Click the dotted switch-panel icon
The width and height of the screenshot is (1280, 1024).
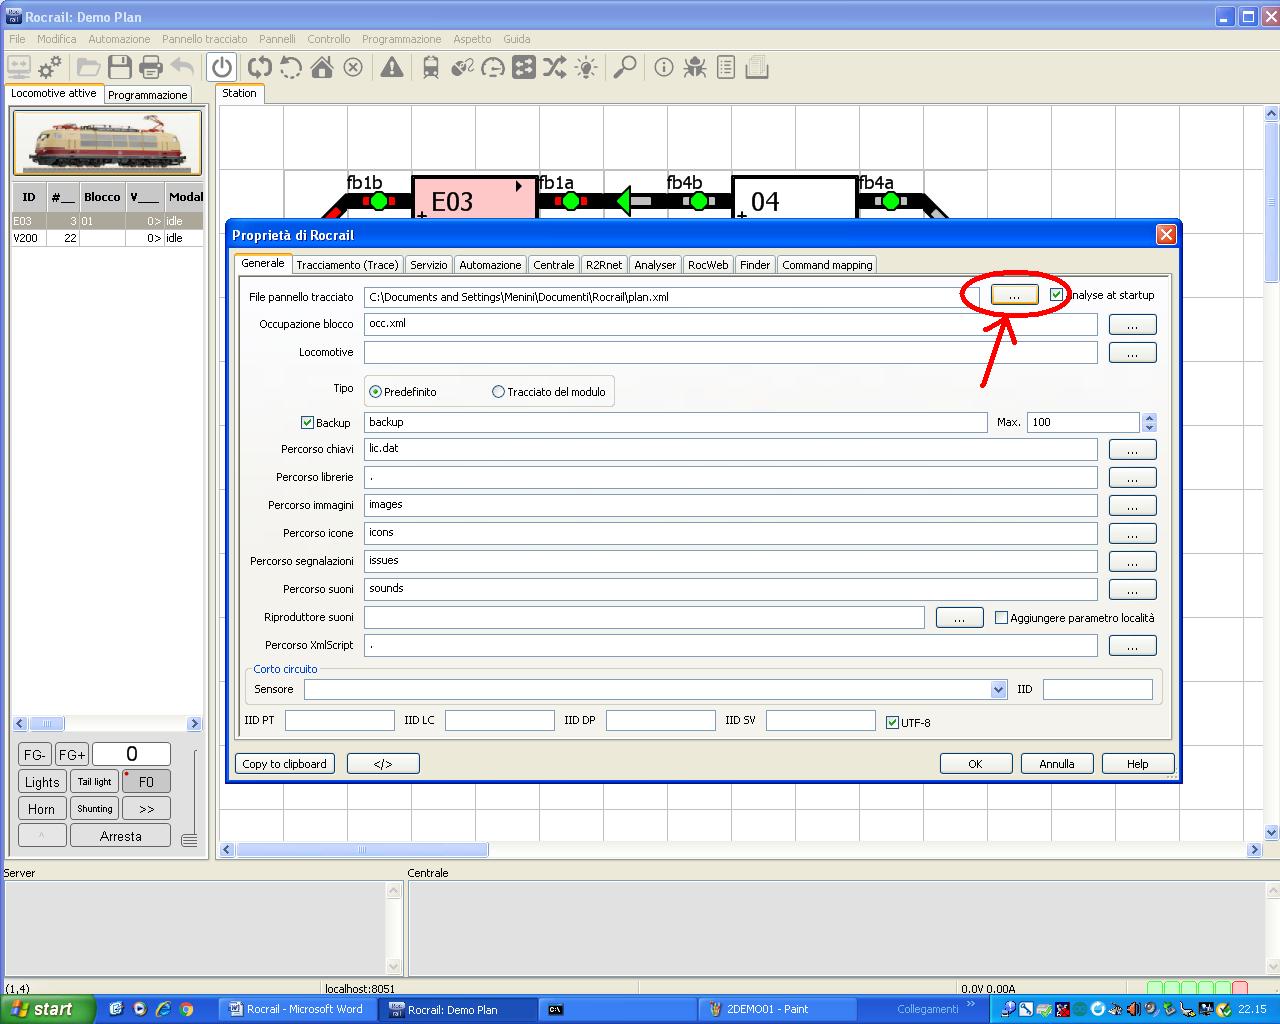(524, 67)
